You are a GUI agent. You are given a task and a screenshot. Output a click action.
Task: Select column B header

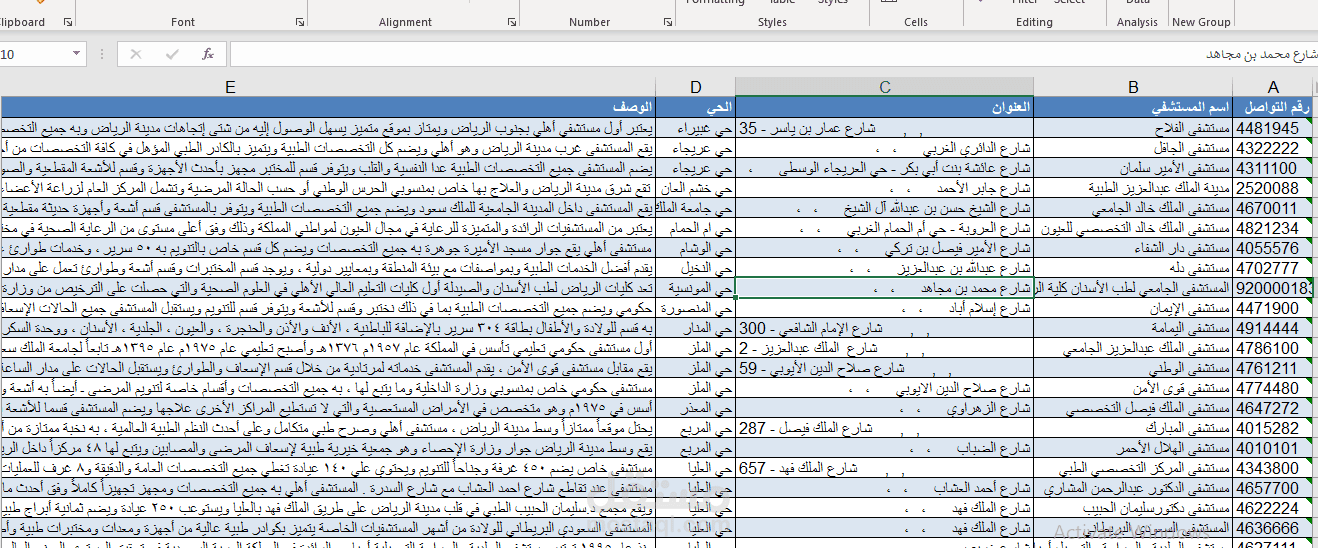click(x=1133, y=87)
